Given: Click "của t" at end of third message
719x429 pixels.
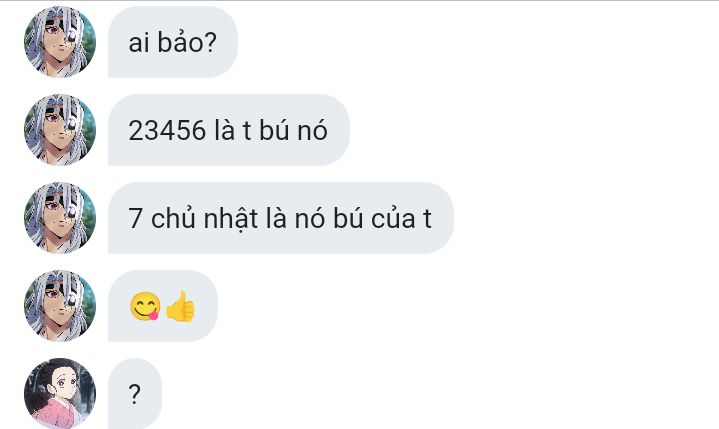Looking at the screenshot, I should point(401,218).
